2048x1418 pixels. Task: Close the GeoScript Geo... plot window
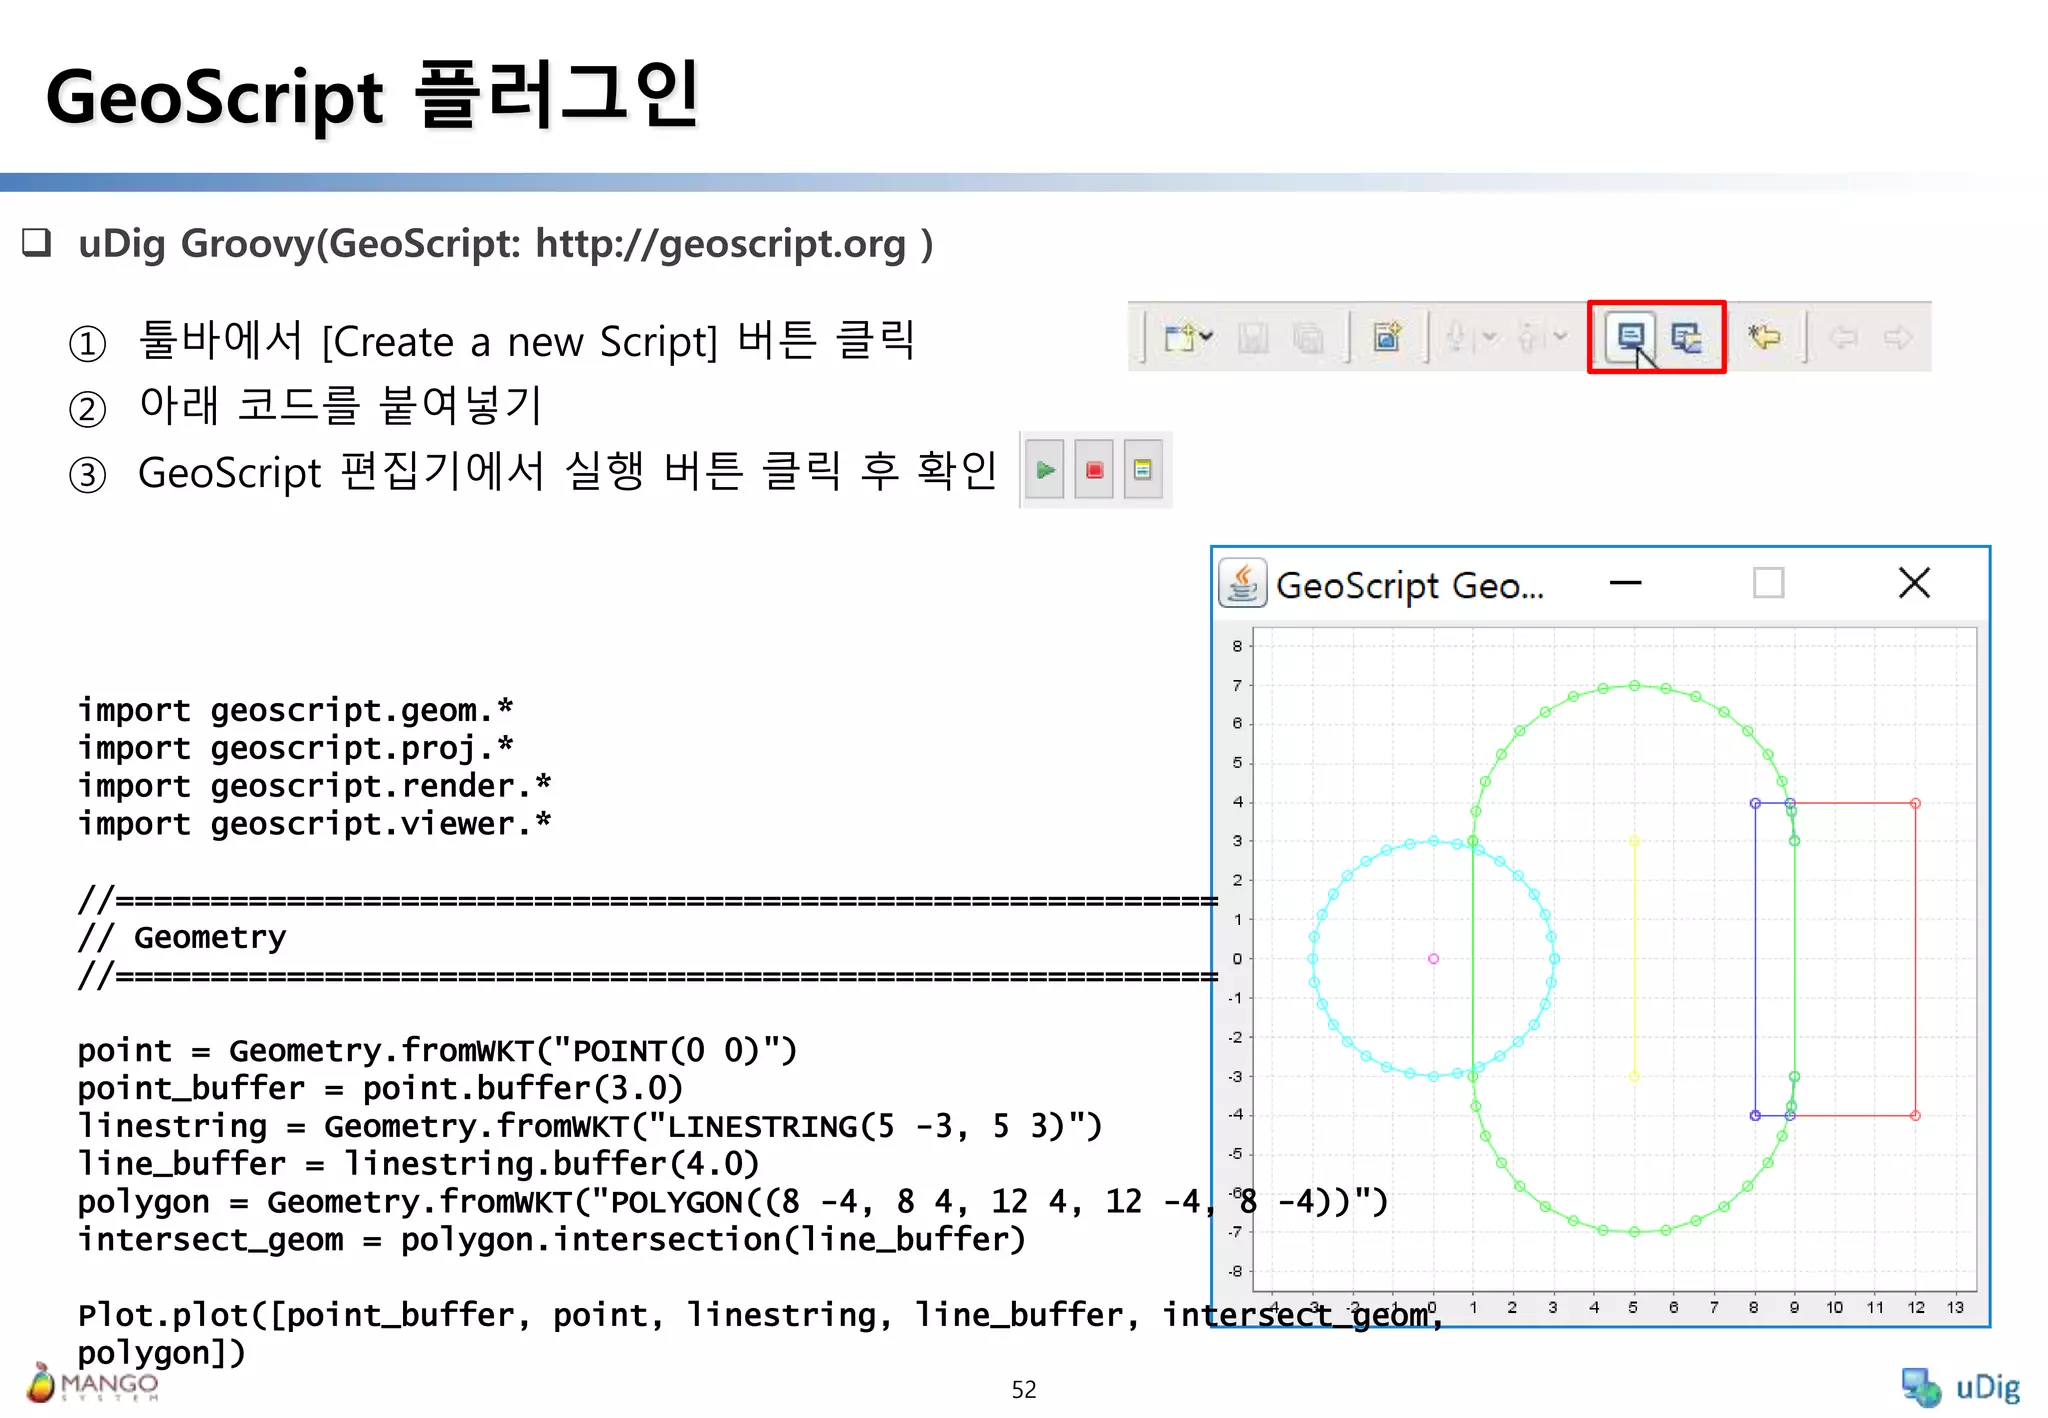click(x=1914, y=583)
